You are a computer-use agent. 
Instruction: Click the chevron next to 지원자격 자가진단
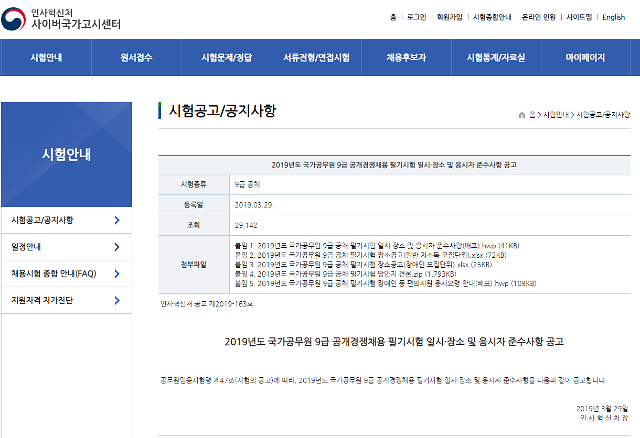pos(117,300)
